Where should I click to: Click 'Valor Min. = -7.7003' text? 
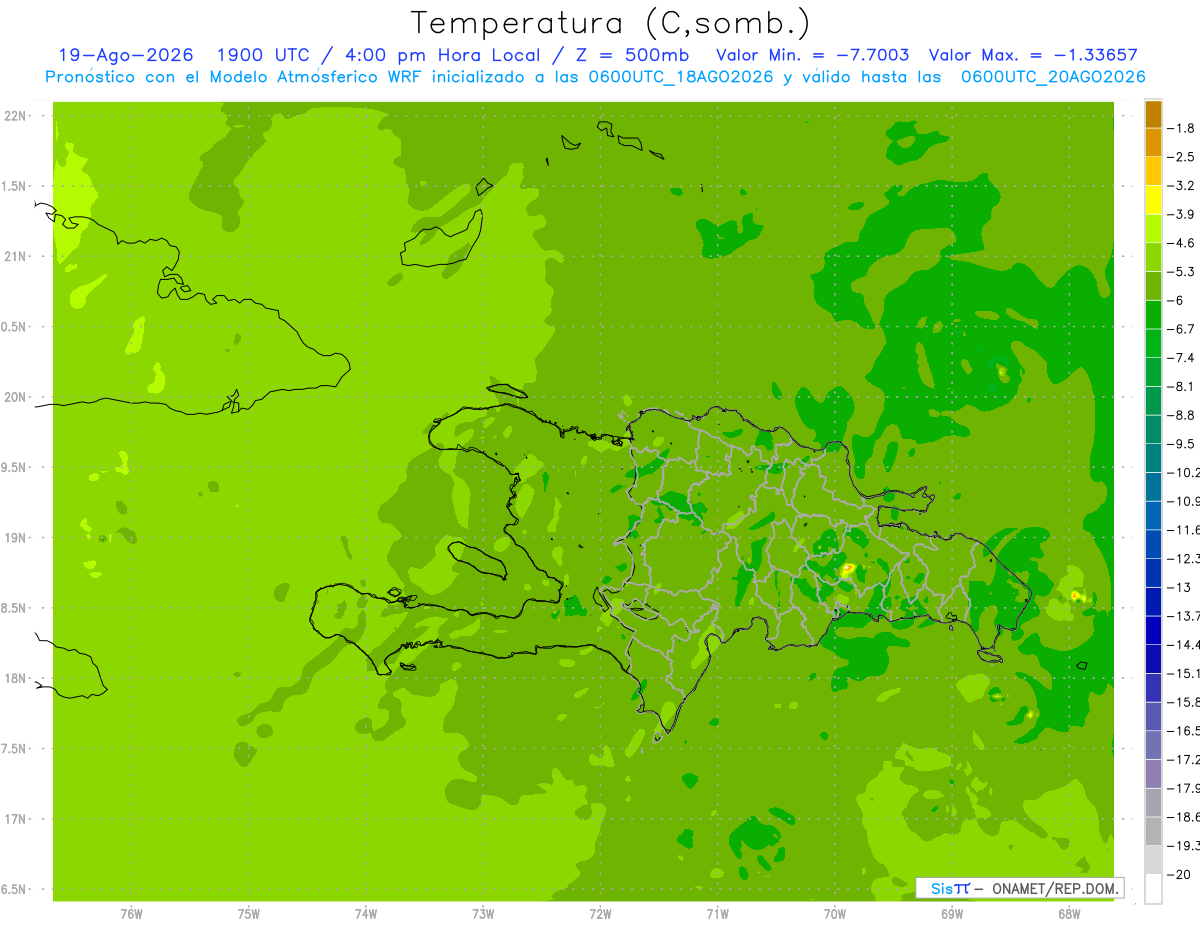[812, 56]
